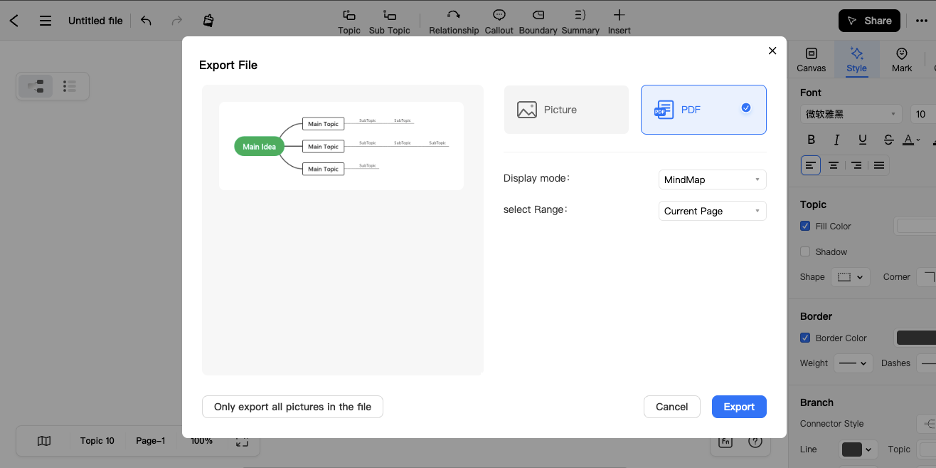The height and width of the screenshot is (468, 936).
Task: Select the format painter icon
Action: tap(208, 21)
